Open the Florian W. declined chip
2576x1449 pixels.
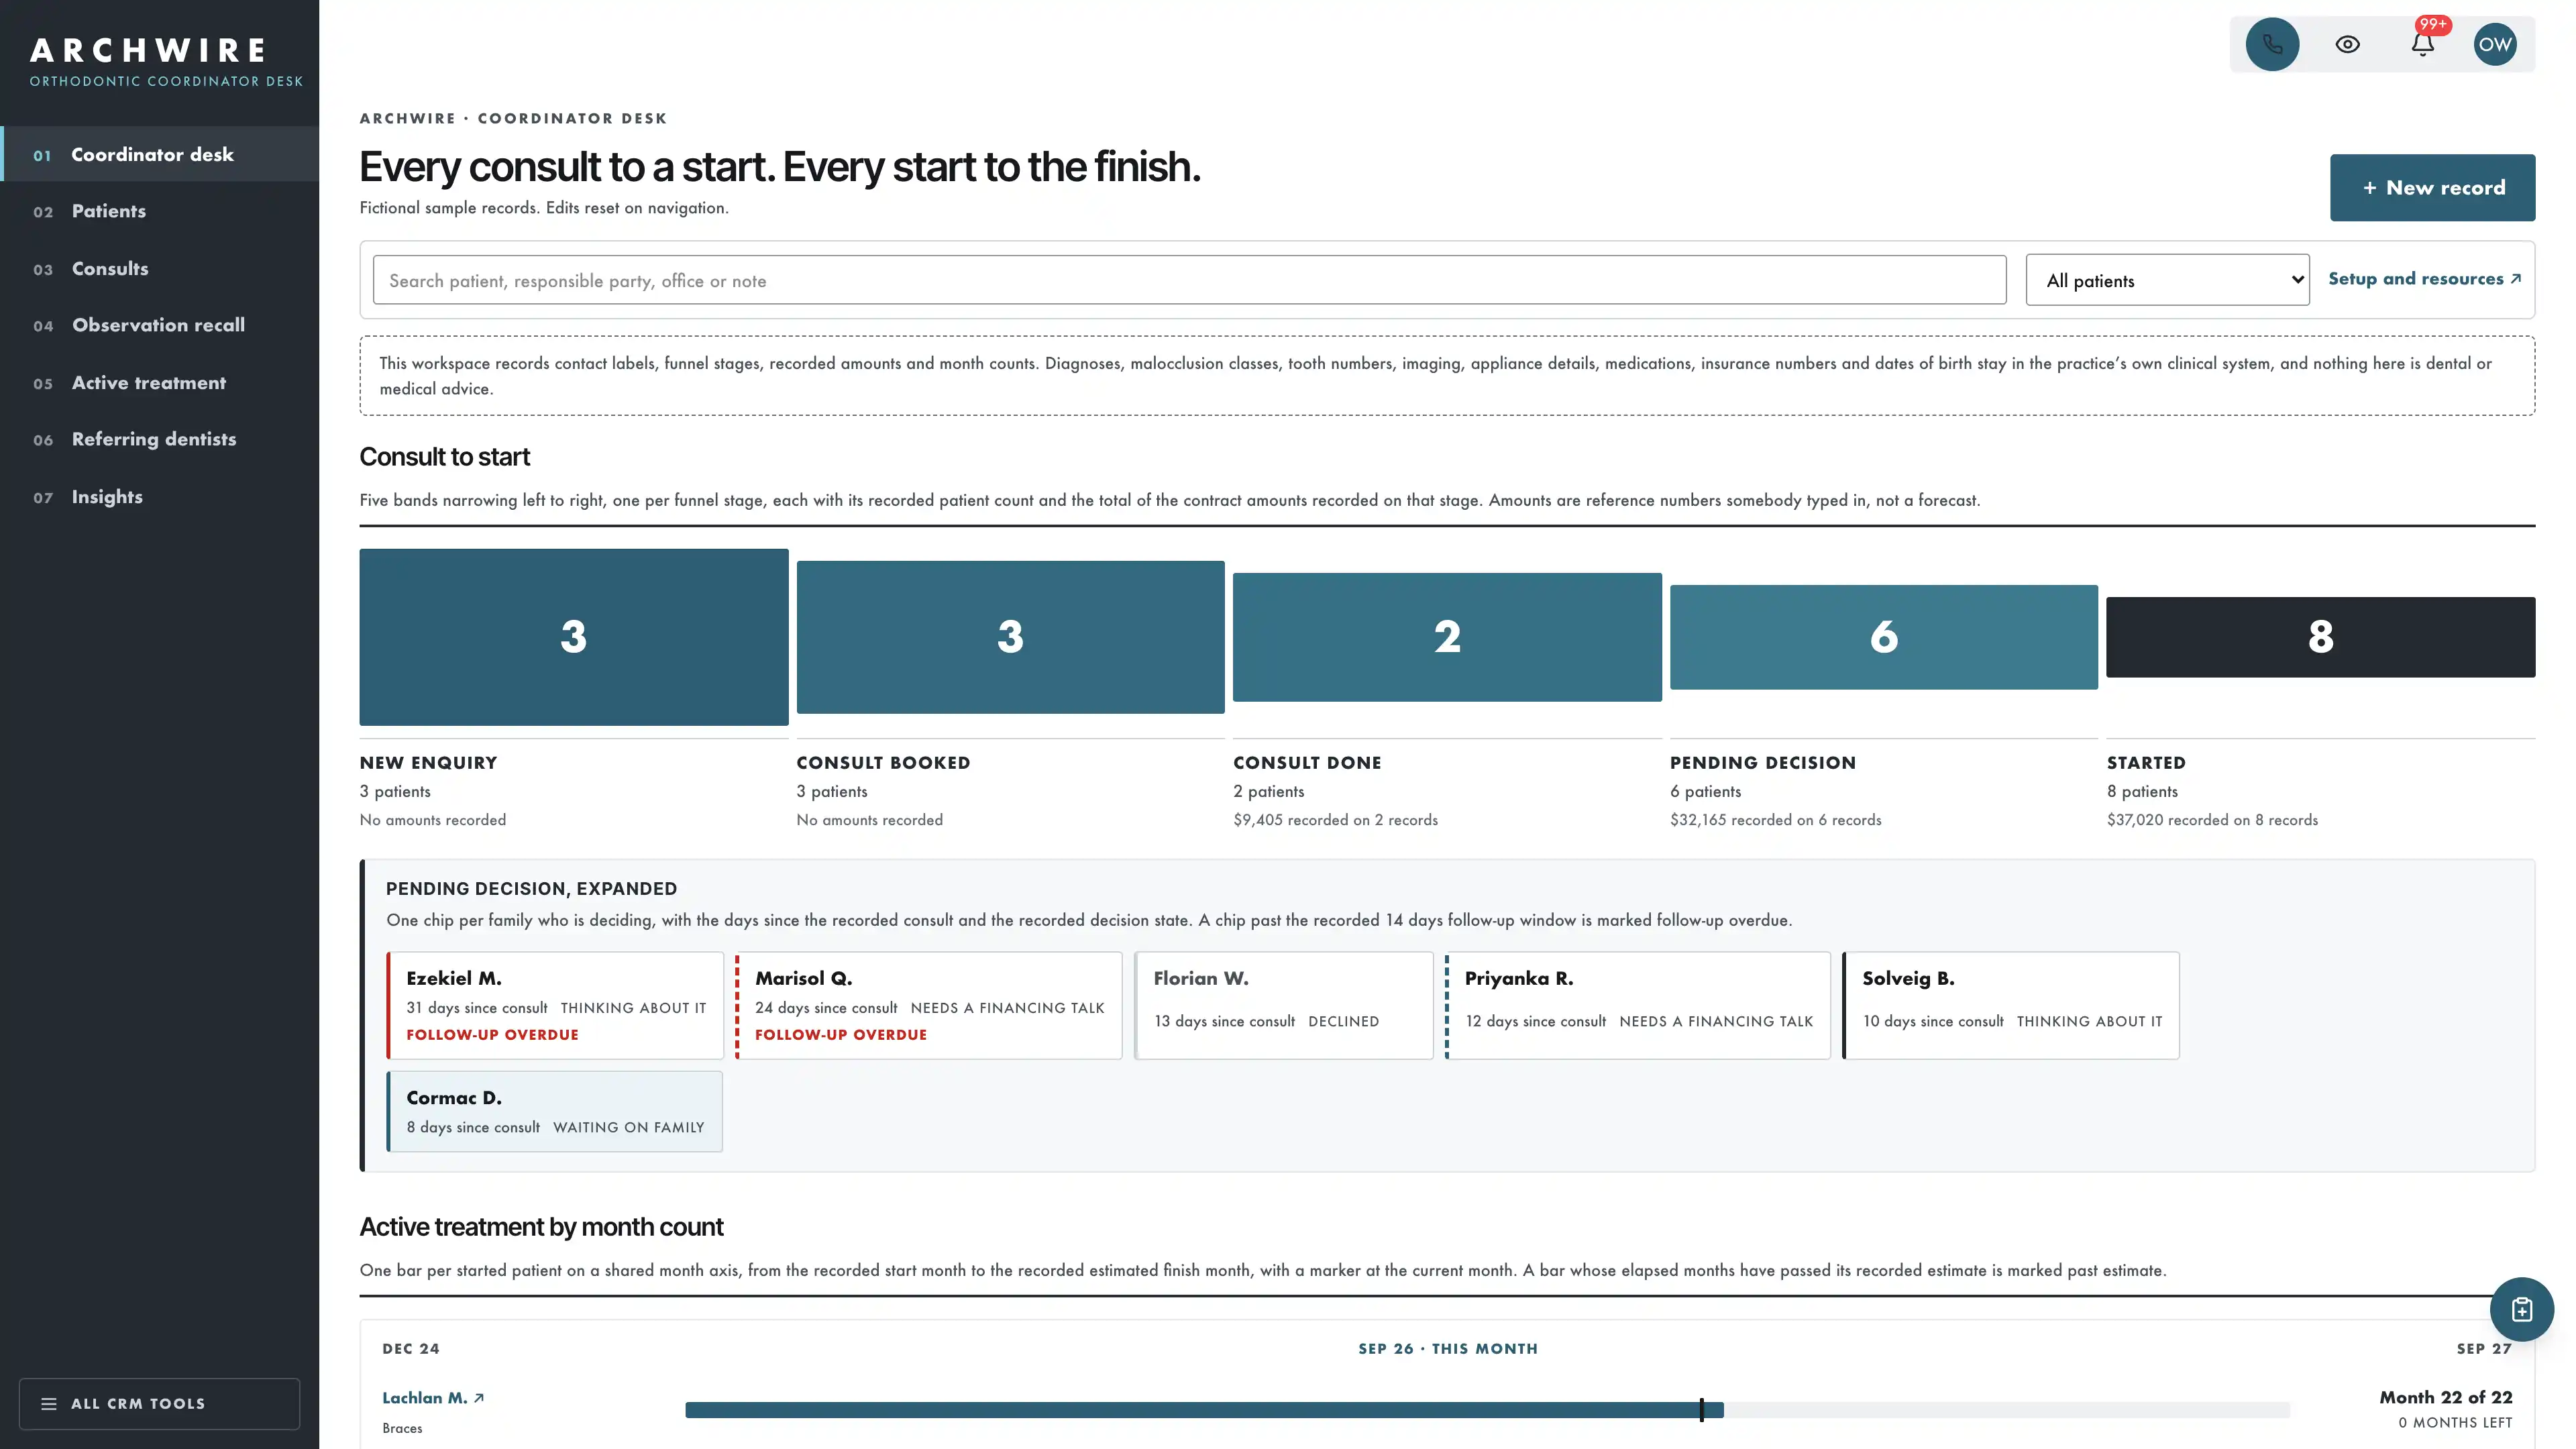1283,1005
